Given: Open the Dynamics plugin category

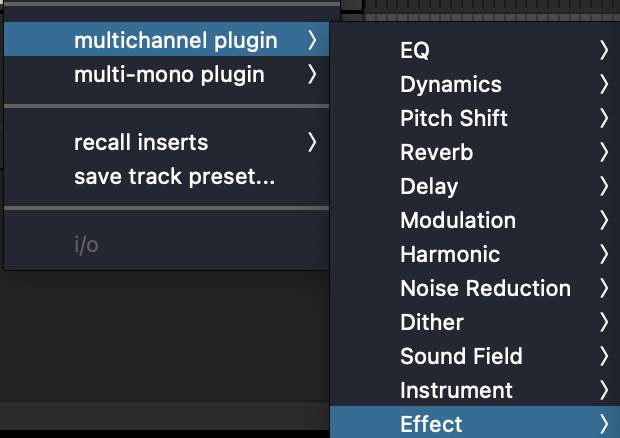Looking at the screenshot, I should tap(475, 84).
